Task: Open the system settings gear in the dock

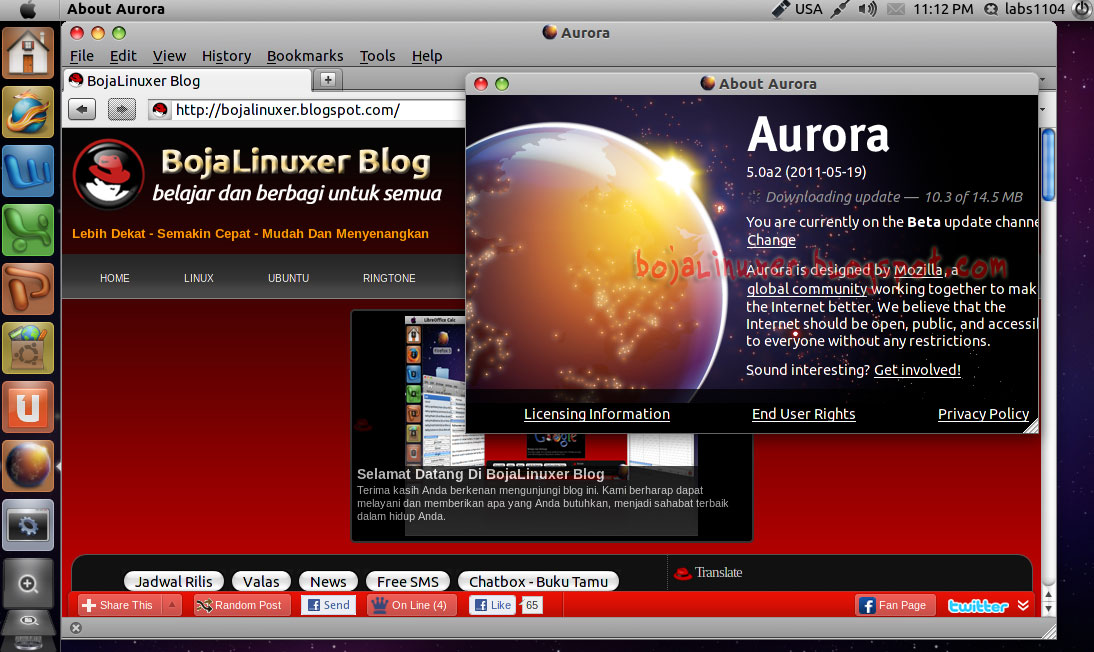Action: click(27, 523)
